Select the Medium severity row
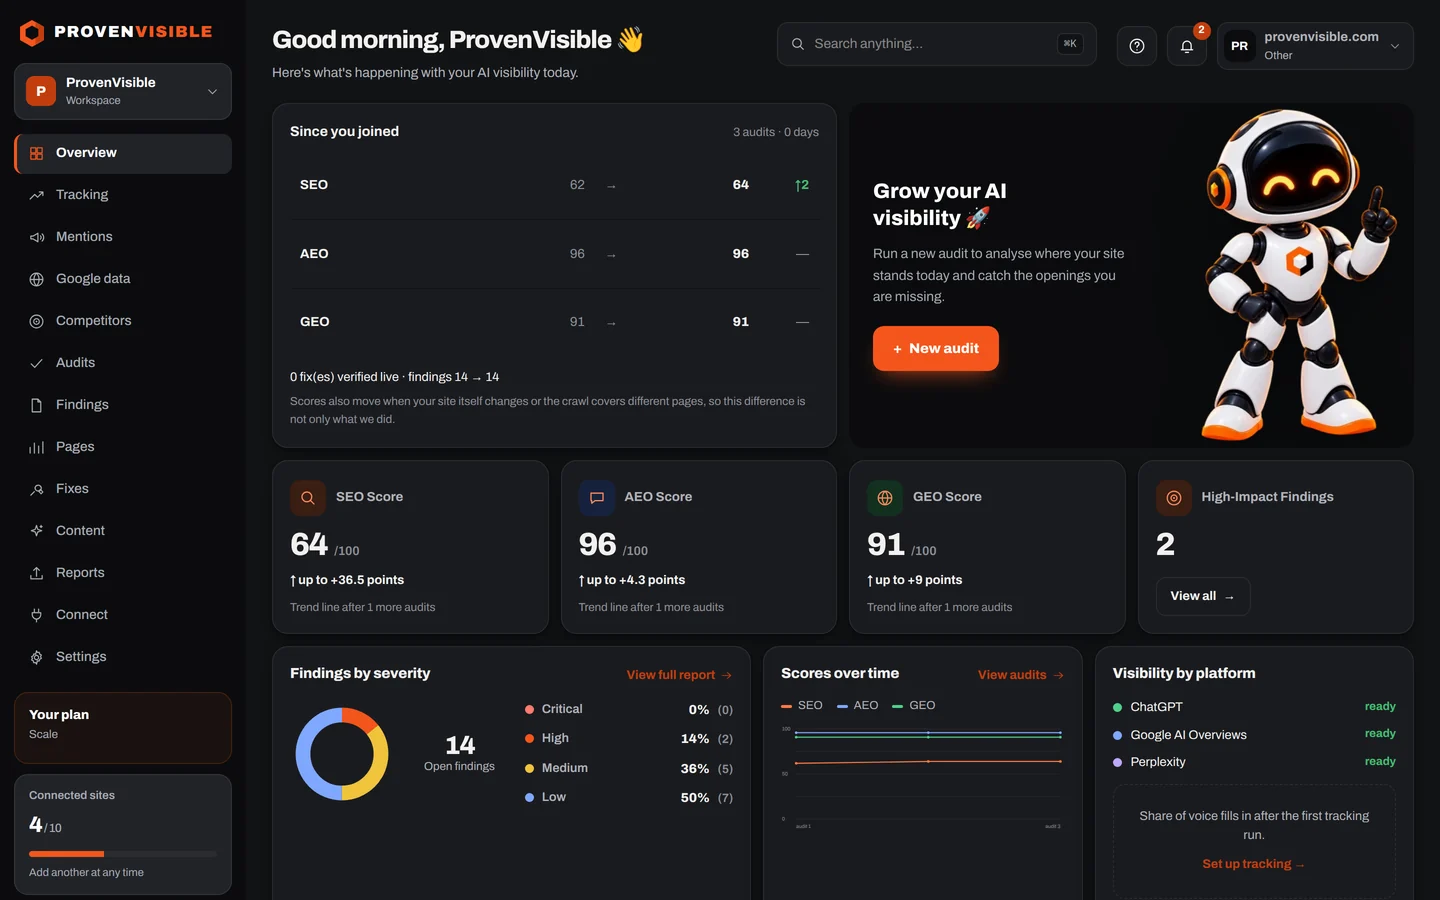The height and width of the screenshot is (900, 1440). [629, 768]
